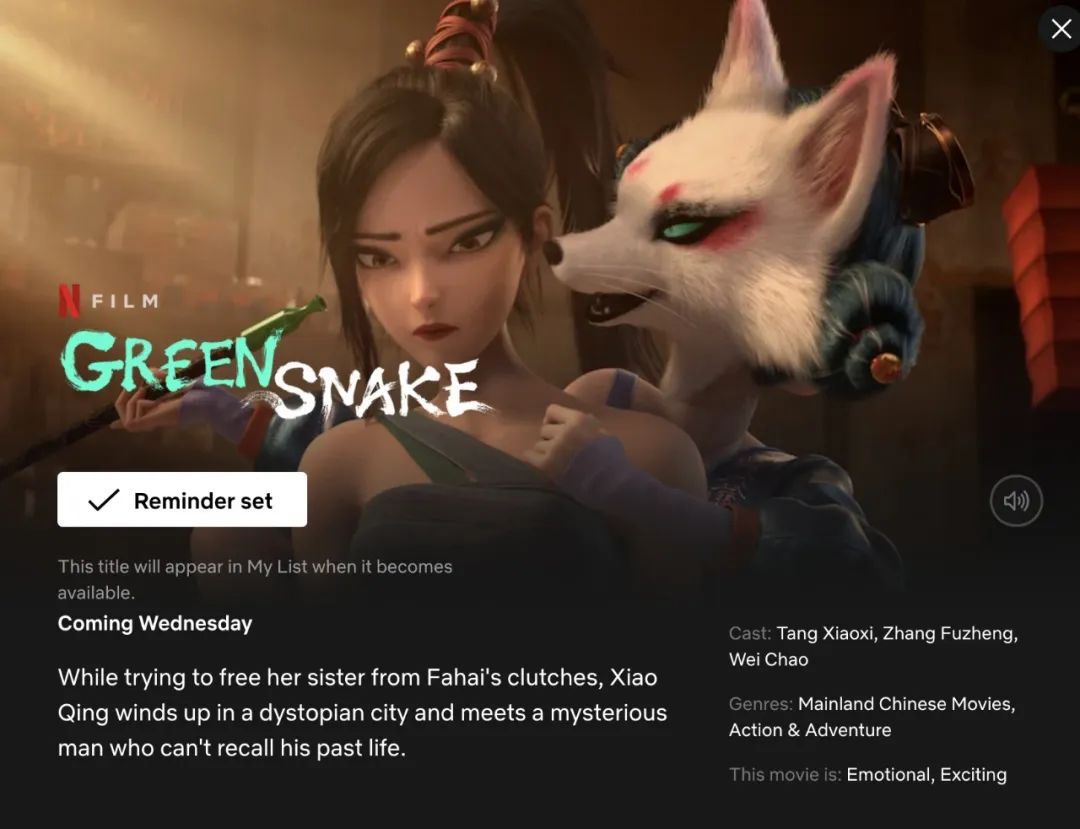Browse Mainland Chinese Movies genre
Screen dimensions: 1080x829
[906, 704]
